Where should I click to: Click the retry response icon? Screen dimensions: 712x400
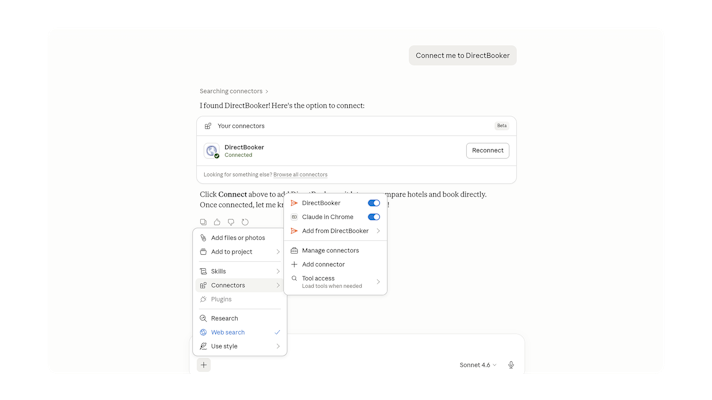[245, 222]
